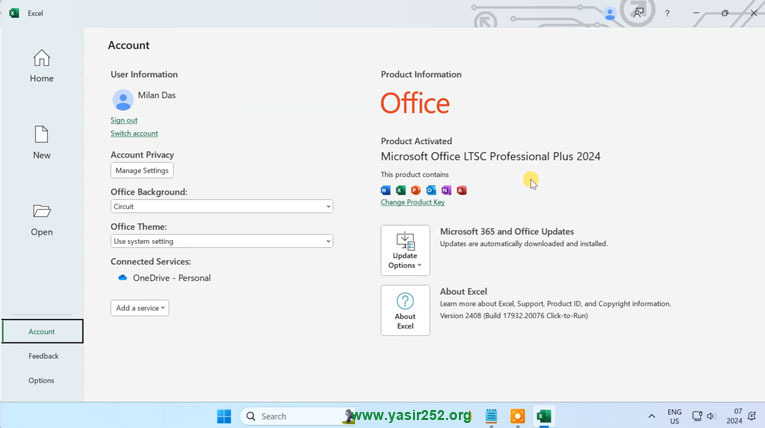Open the Home page in the sidebar

click(41, 66)
